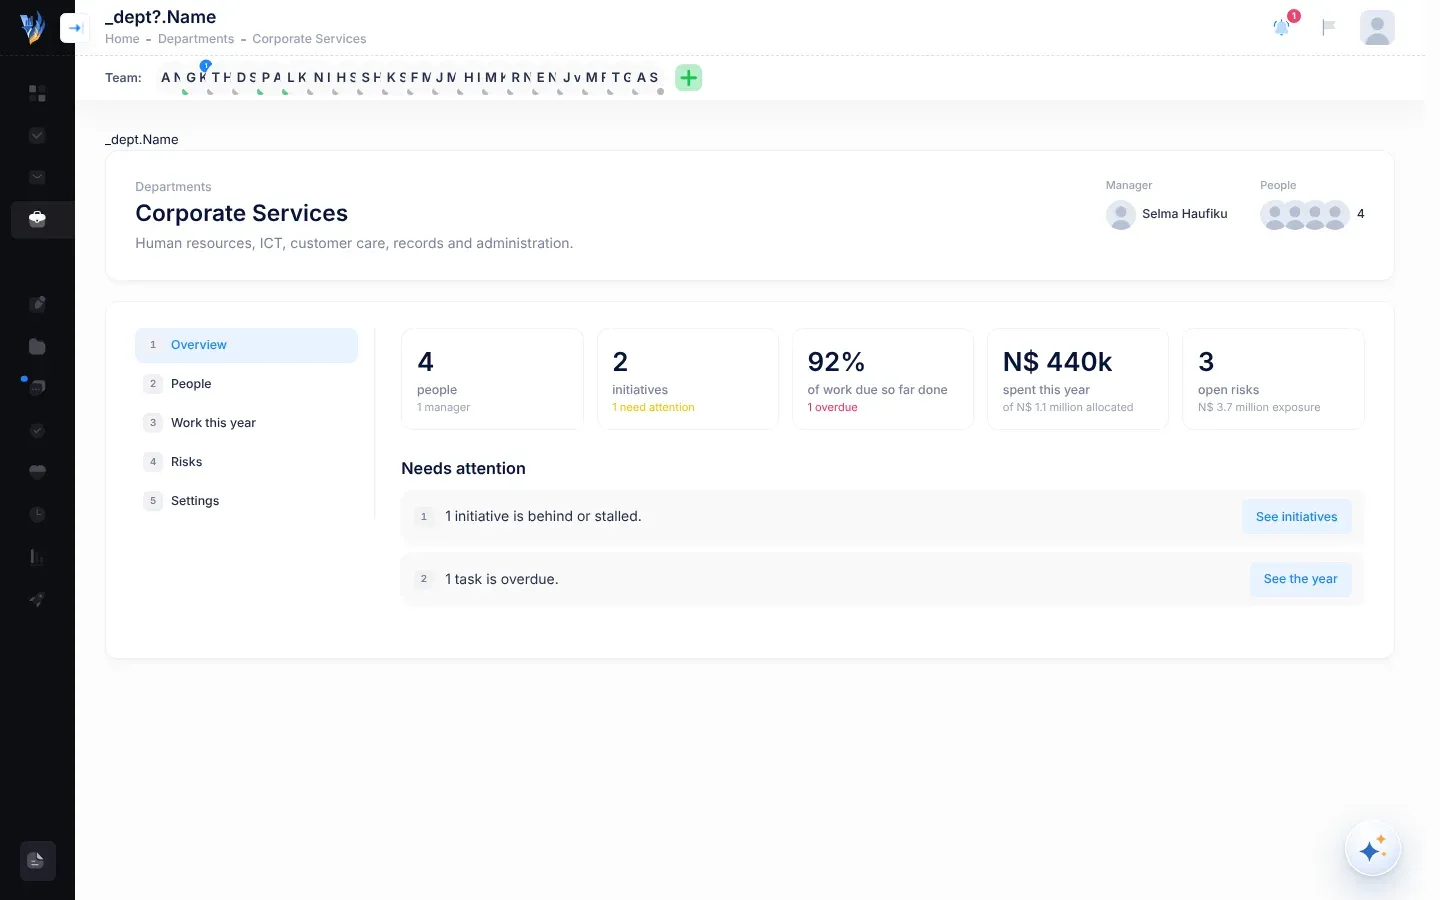Open the shield checkmark icon in sidebar
Screen dimensions: 1440x900
click(x=37, y=430)
